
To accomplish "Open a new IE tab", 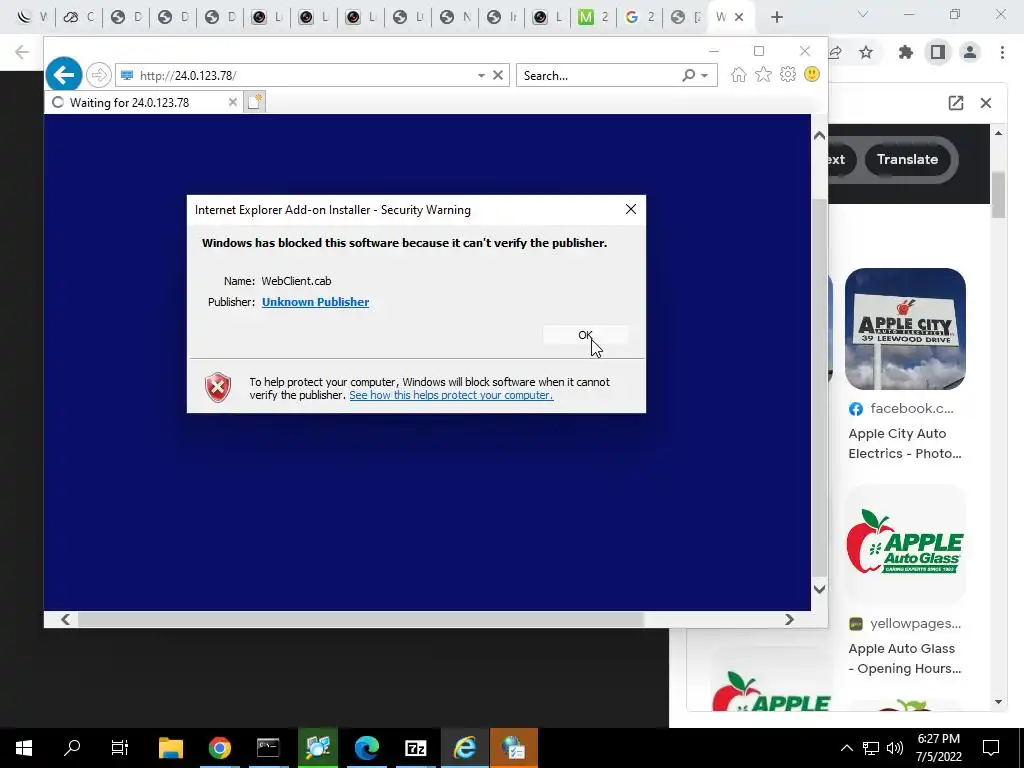I will tap(255, 102).
